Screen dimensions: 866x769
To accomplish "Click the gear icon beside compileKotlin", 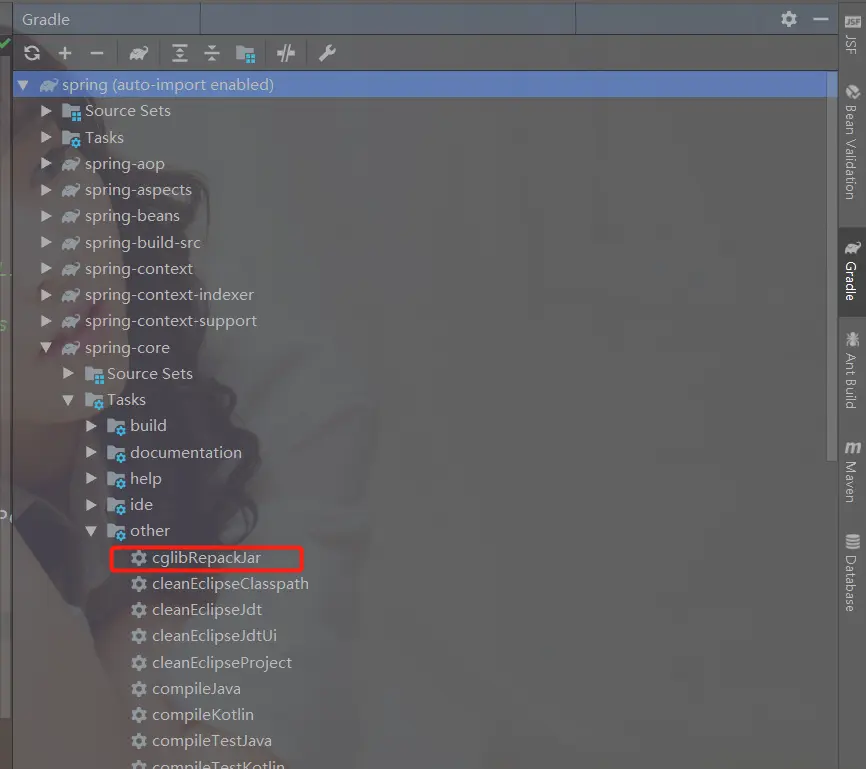I will coord(139,715).
